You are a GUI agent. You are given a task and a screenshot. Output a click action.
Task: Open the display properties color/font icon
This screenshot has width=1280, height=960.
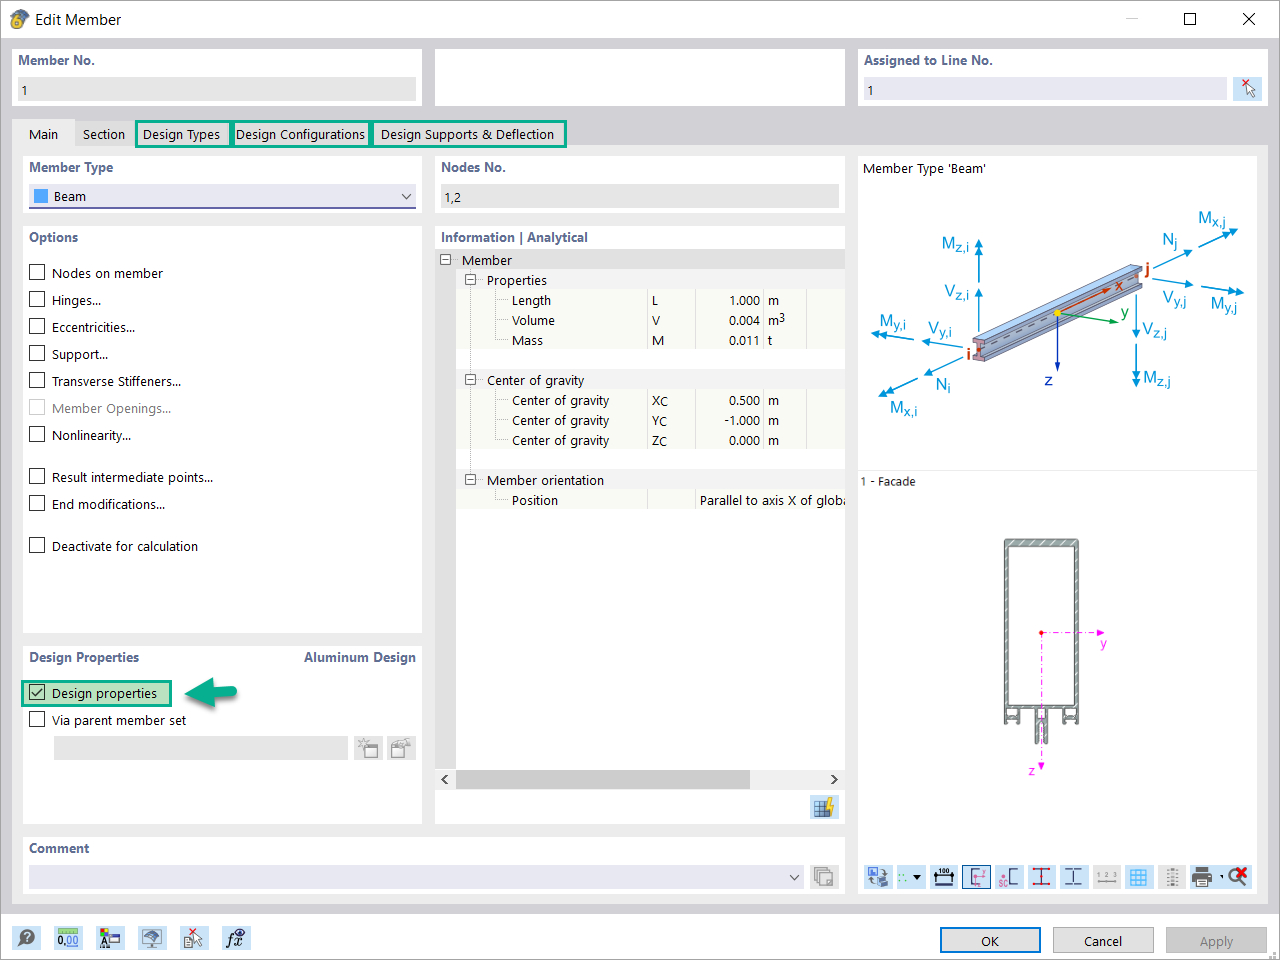tap(110, 938)
